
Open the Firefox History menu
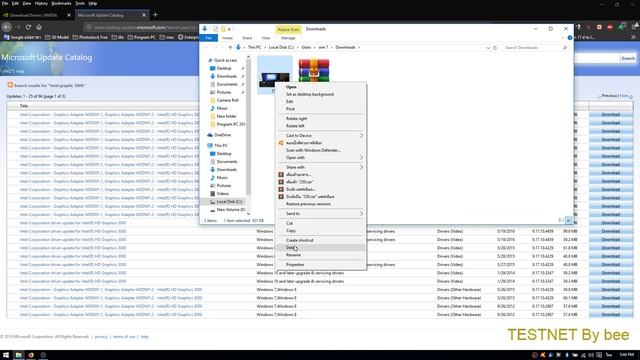point(41,3)
